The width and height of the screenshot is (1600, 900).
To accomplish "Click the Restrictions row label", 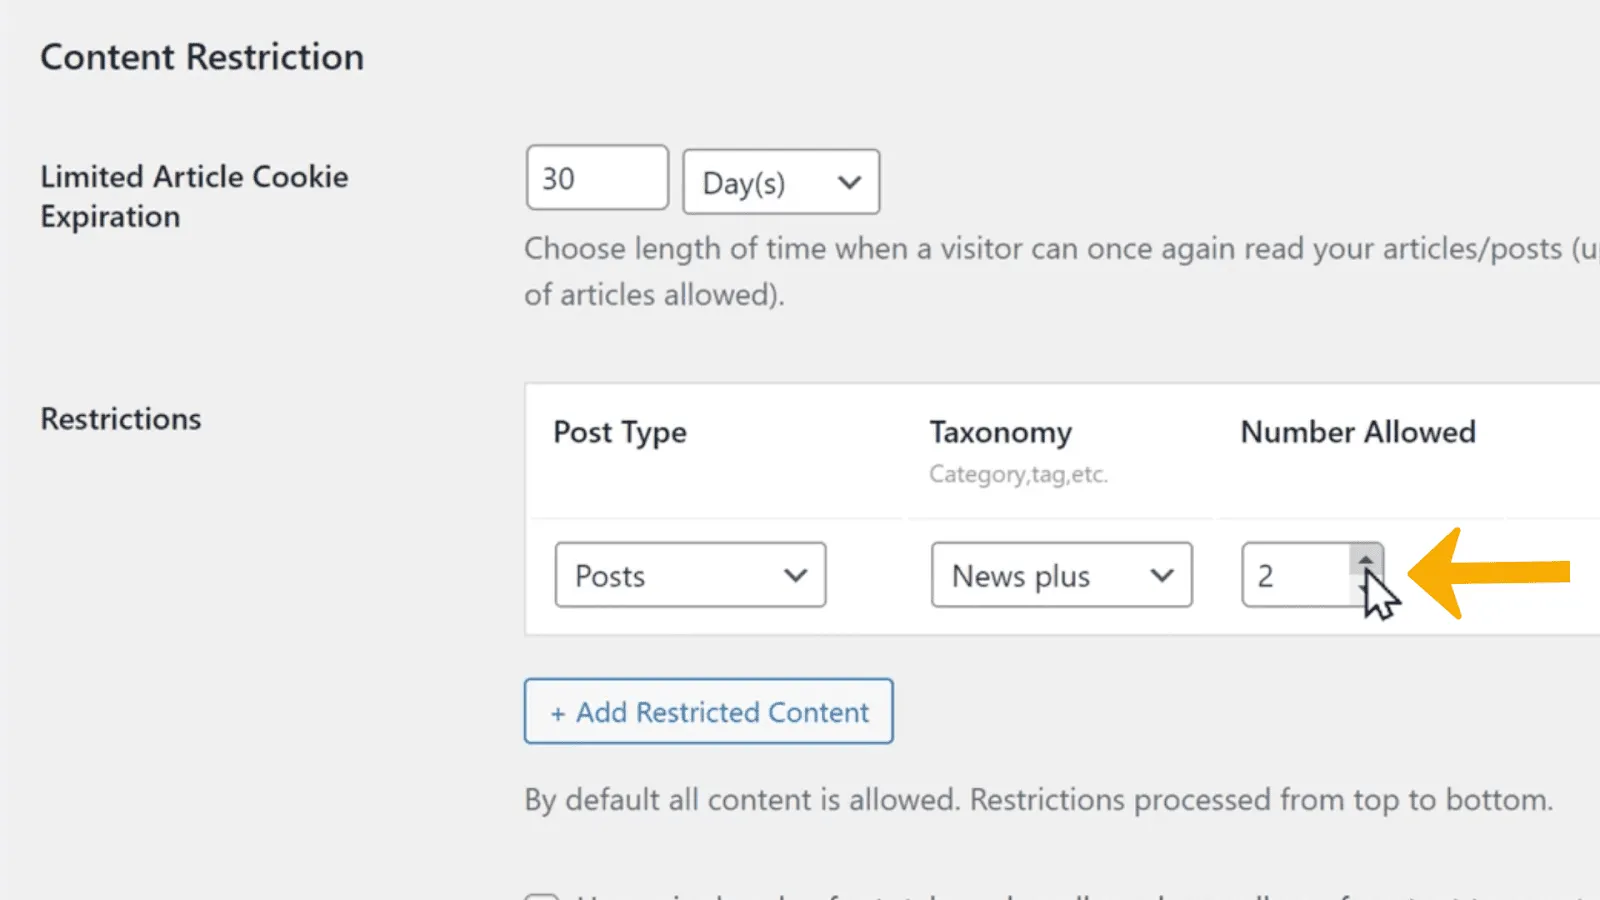I will click(x=121, y=419).
